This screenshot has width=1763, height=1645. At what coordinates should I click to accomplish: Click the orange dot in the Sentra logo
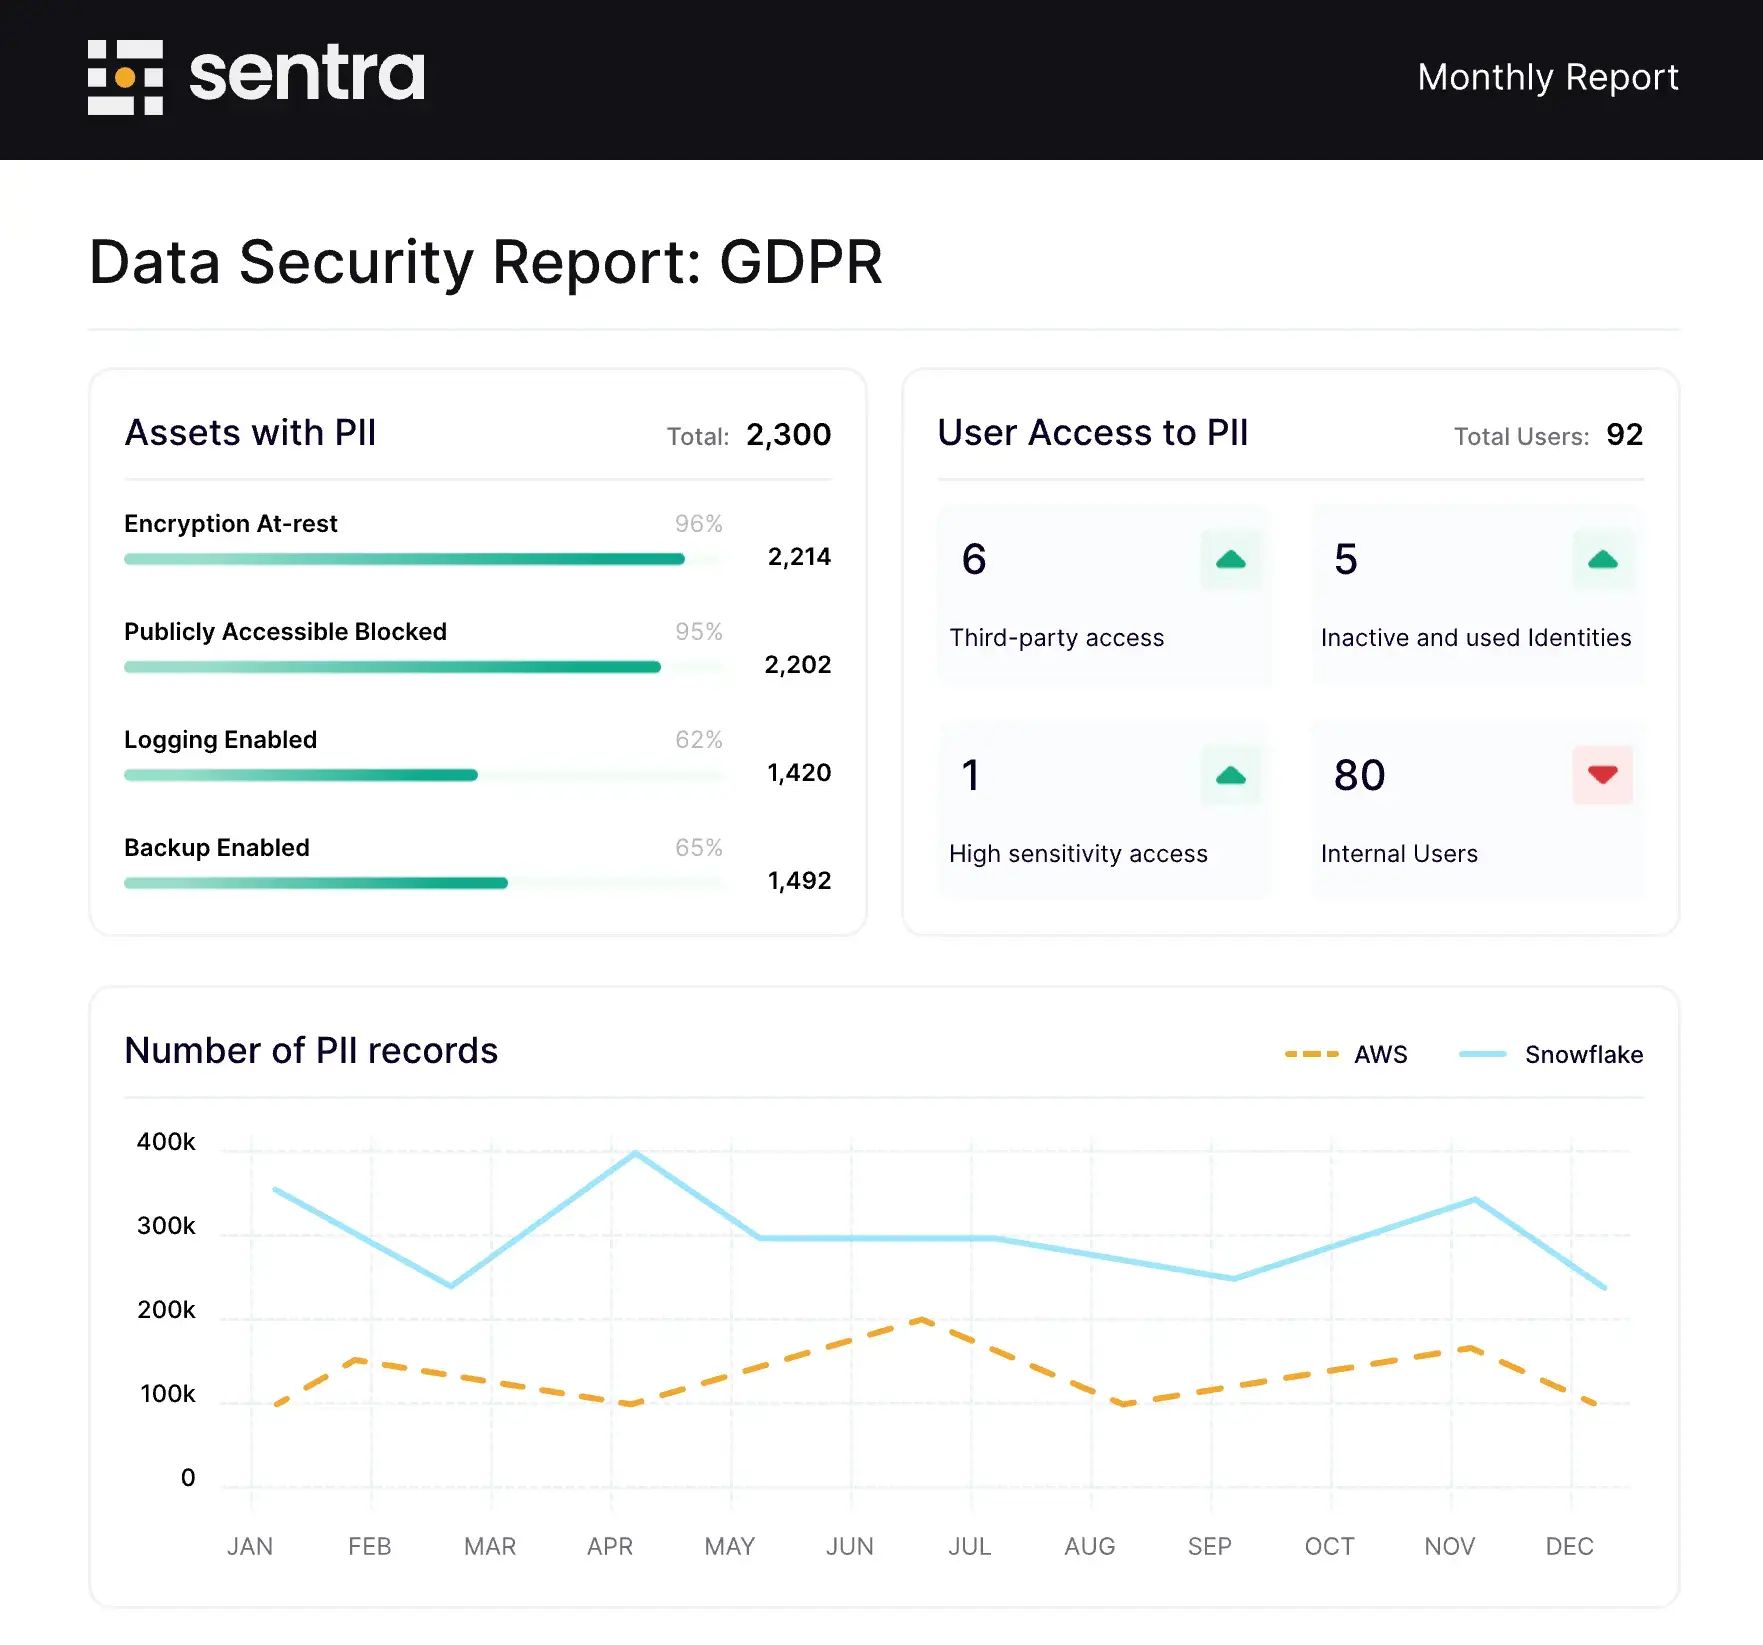coord(124,77)
